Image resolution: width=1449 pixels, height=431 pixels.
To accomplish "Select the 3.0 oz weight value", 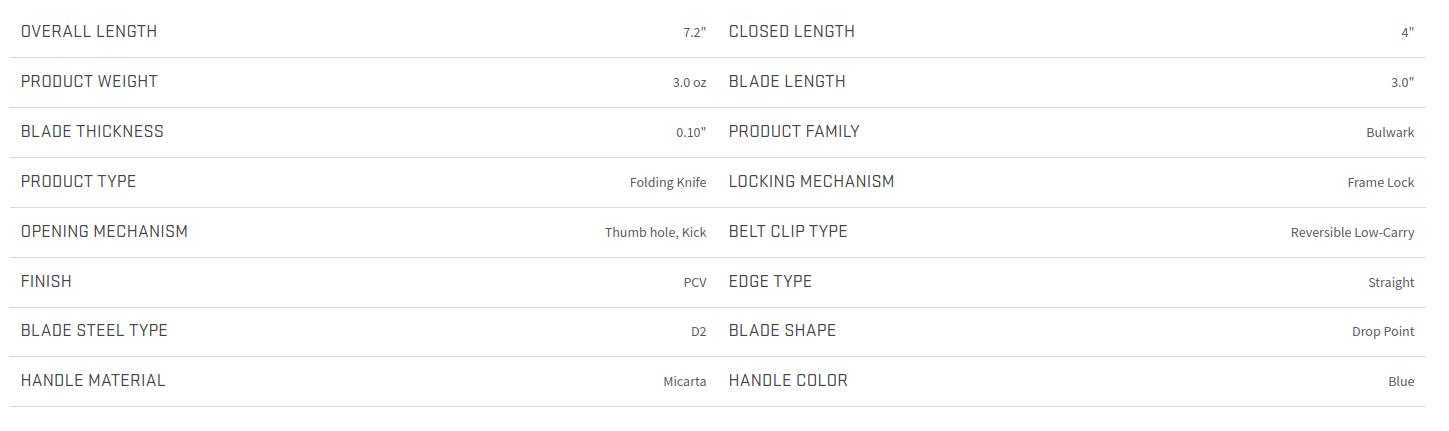I will point(689,83).
